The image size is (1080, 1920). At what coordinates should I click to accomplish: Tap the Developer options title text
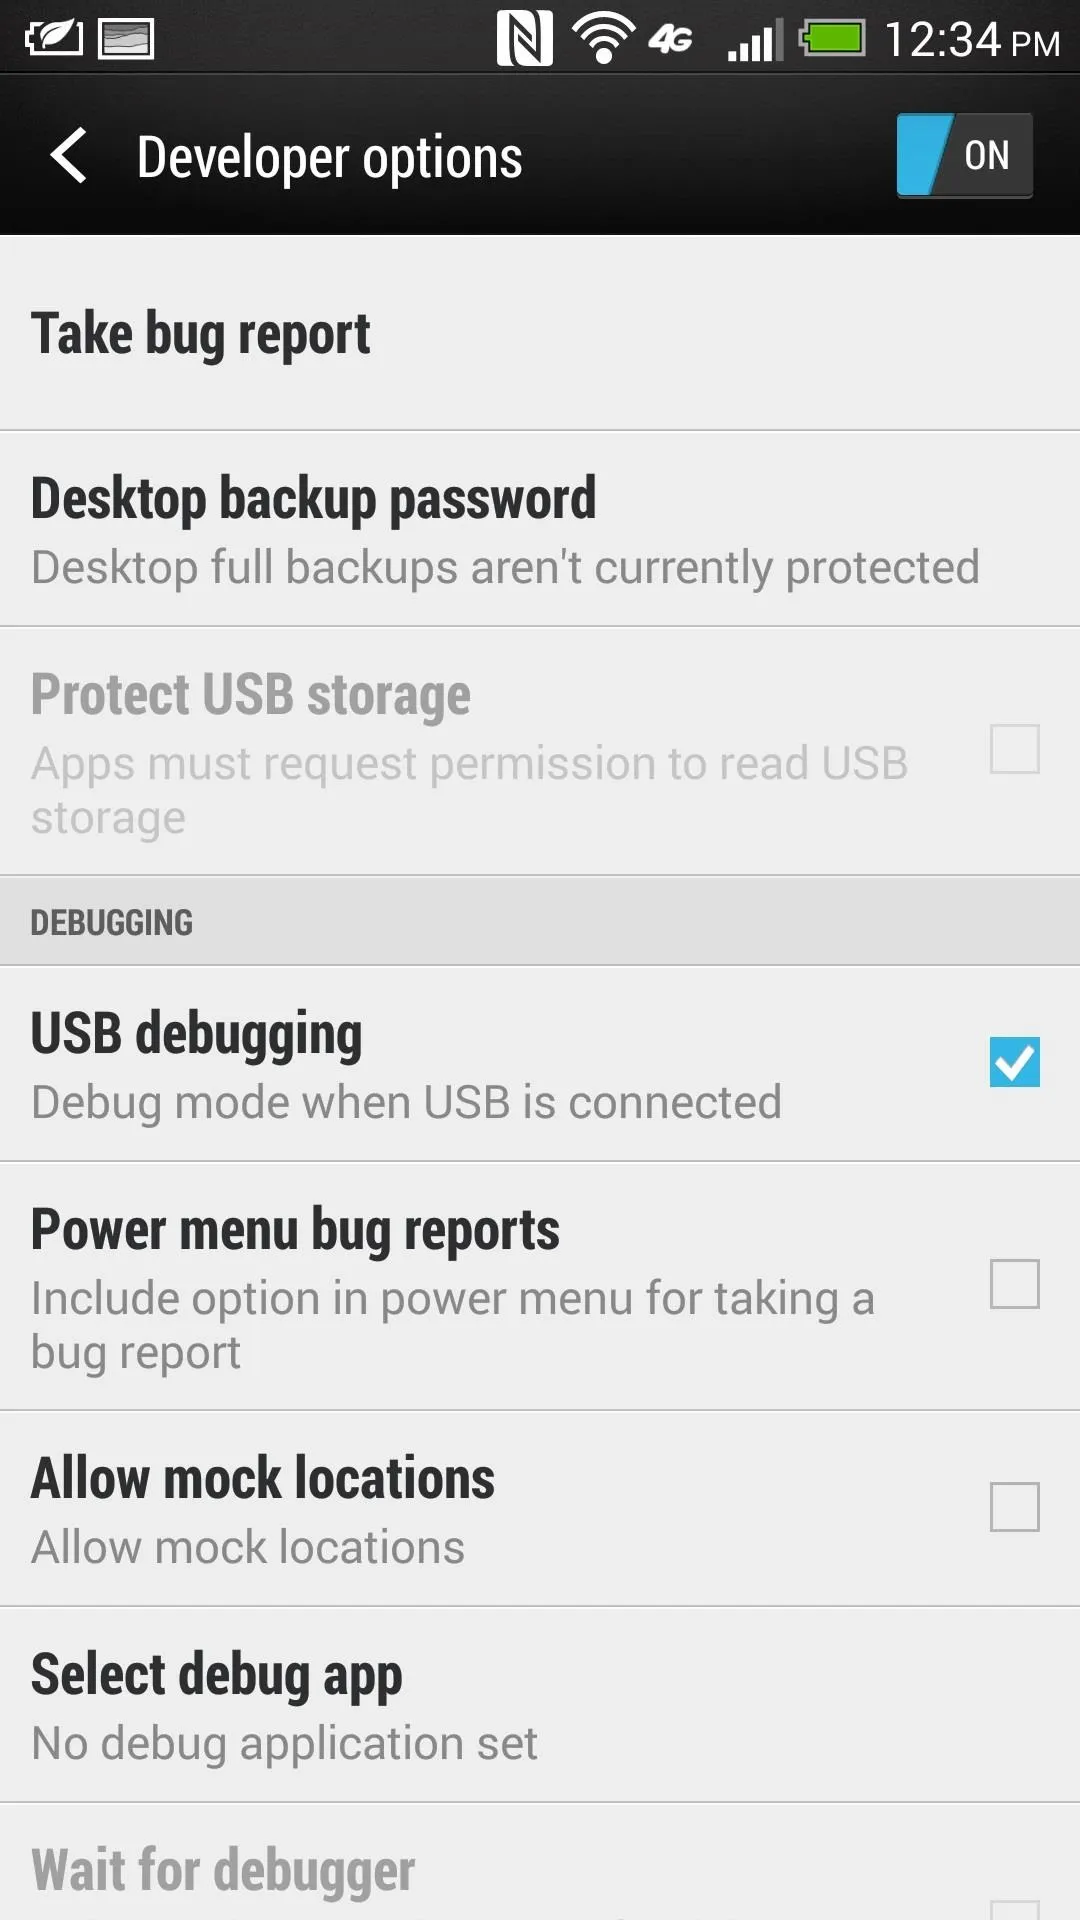[x=329, y=158]
